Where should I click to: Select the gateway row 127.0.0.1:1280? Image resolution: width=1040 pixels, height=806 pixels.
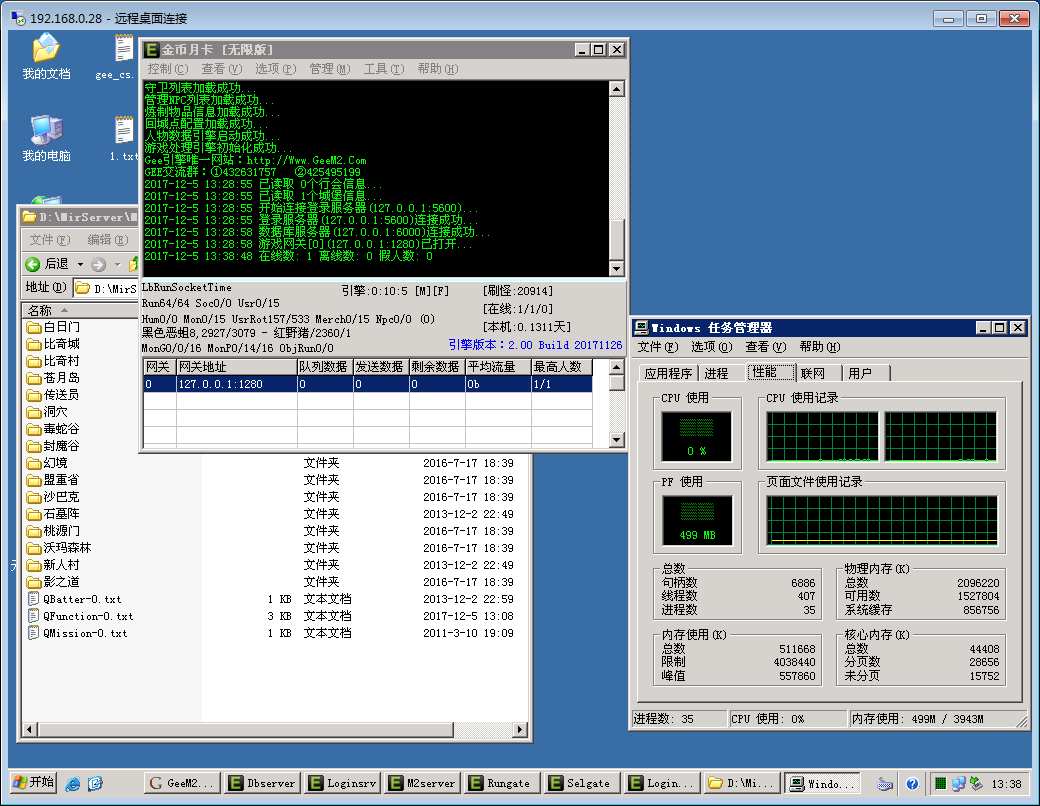[x=367, y=384]
